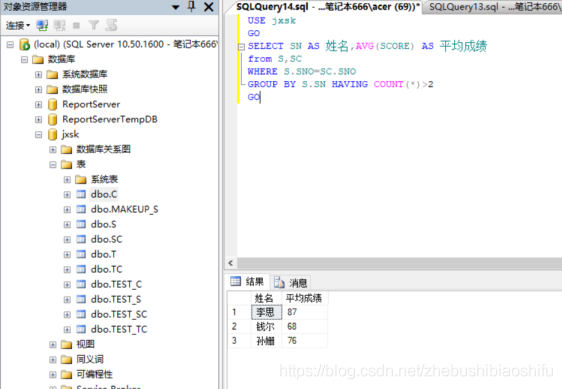562x389 pixels.
Task: Expand the 系统数据库 folder
Action: point(38,75)
